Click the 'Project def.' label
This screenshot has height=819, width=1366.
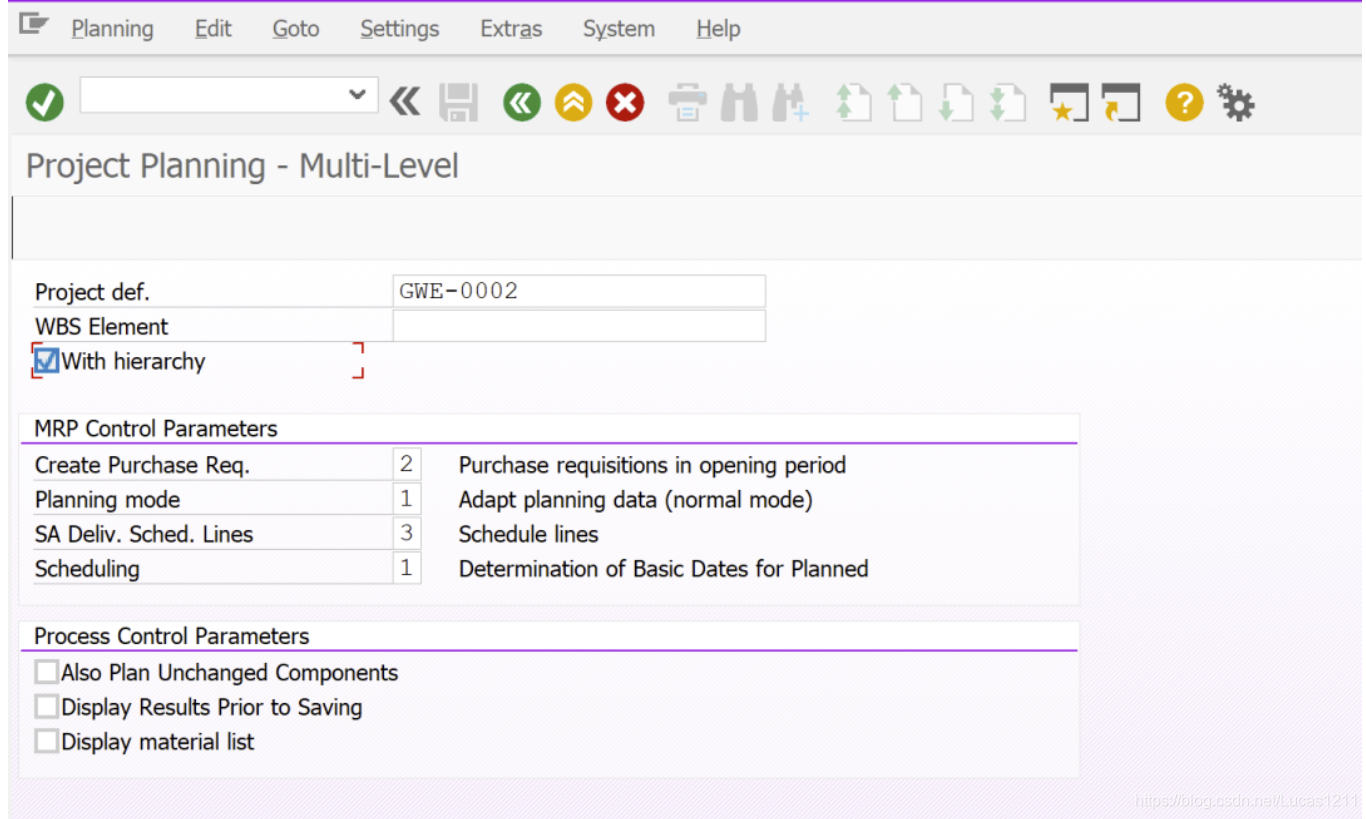click(x=92, y=292)
